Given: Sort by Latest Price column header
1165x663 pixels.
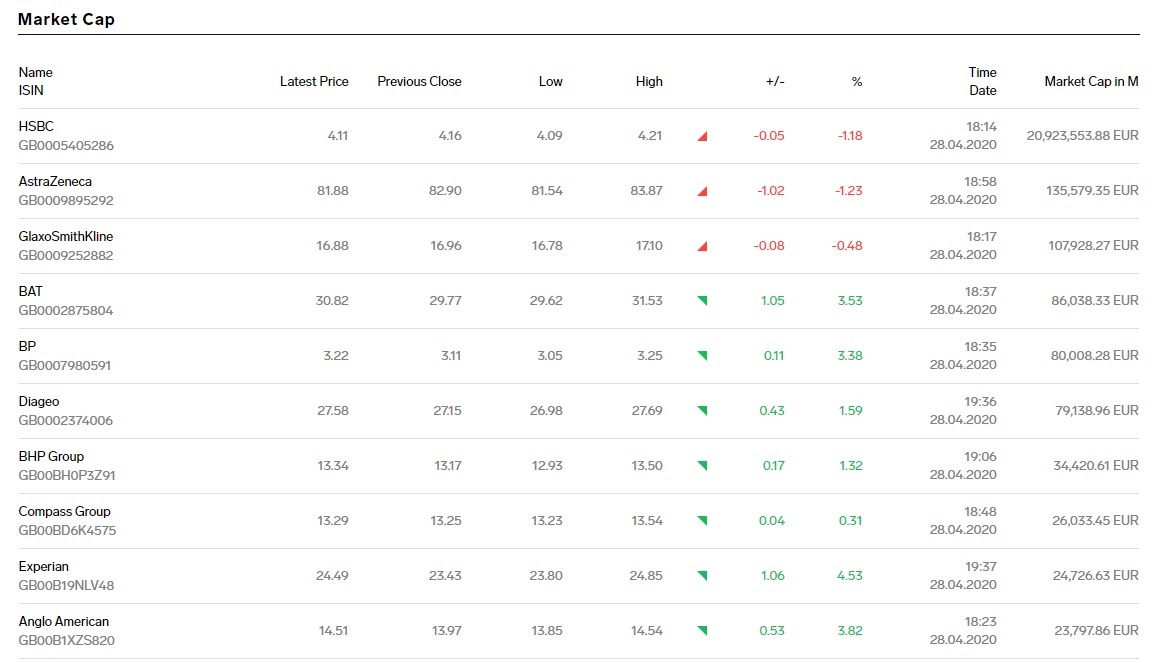Looking at the screenshot, I should click(314, 82).
